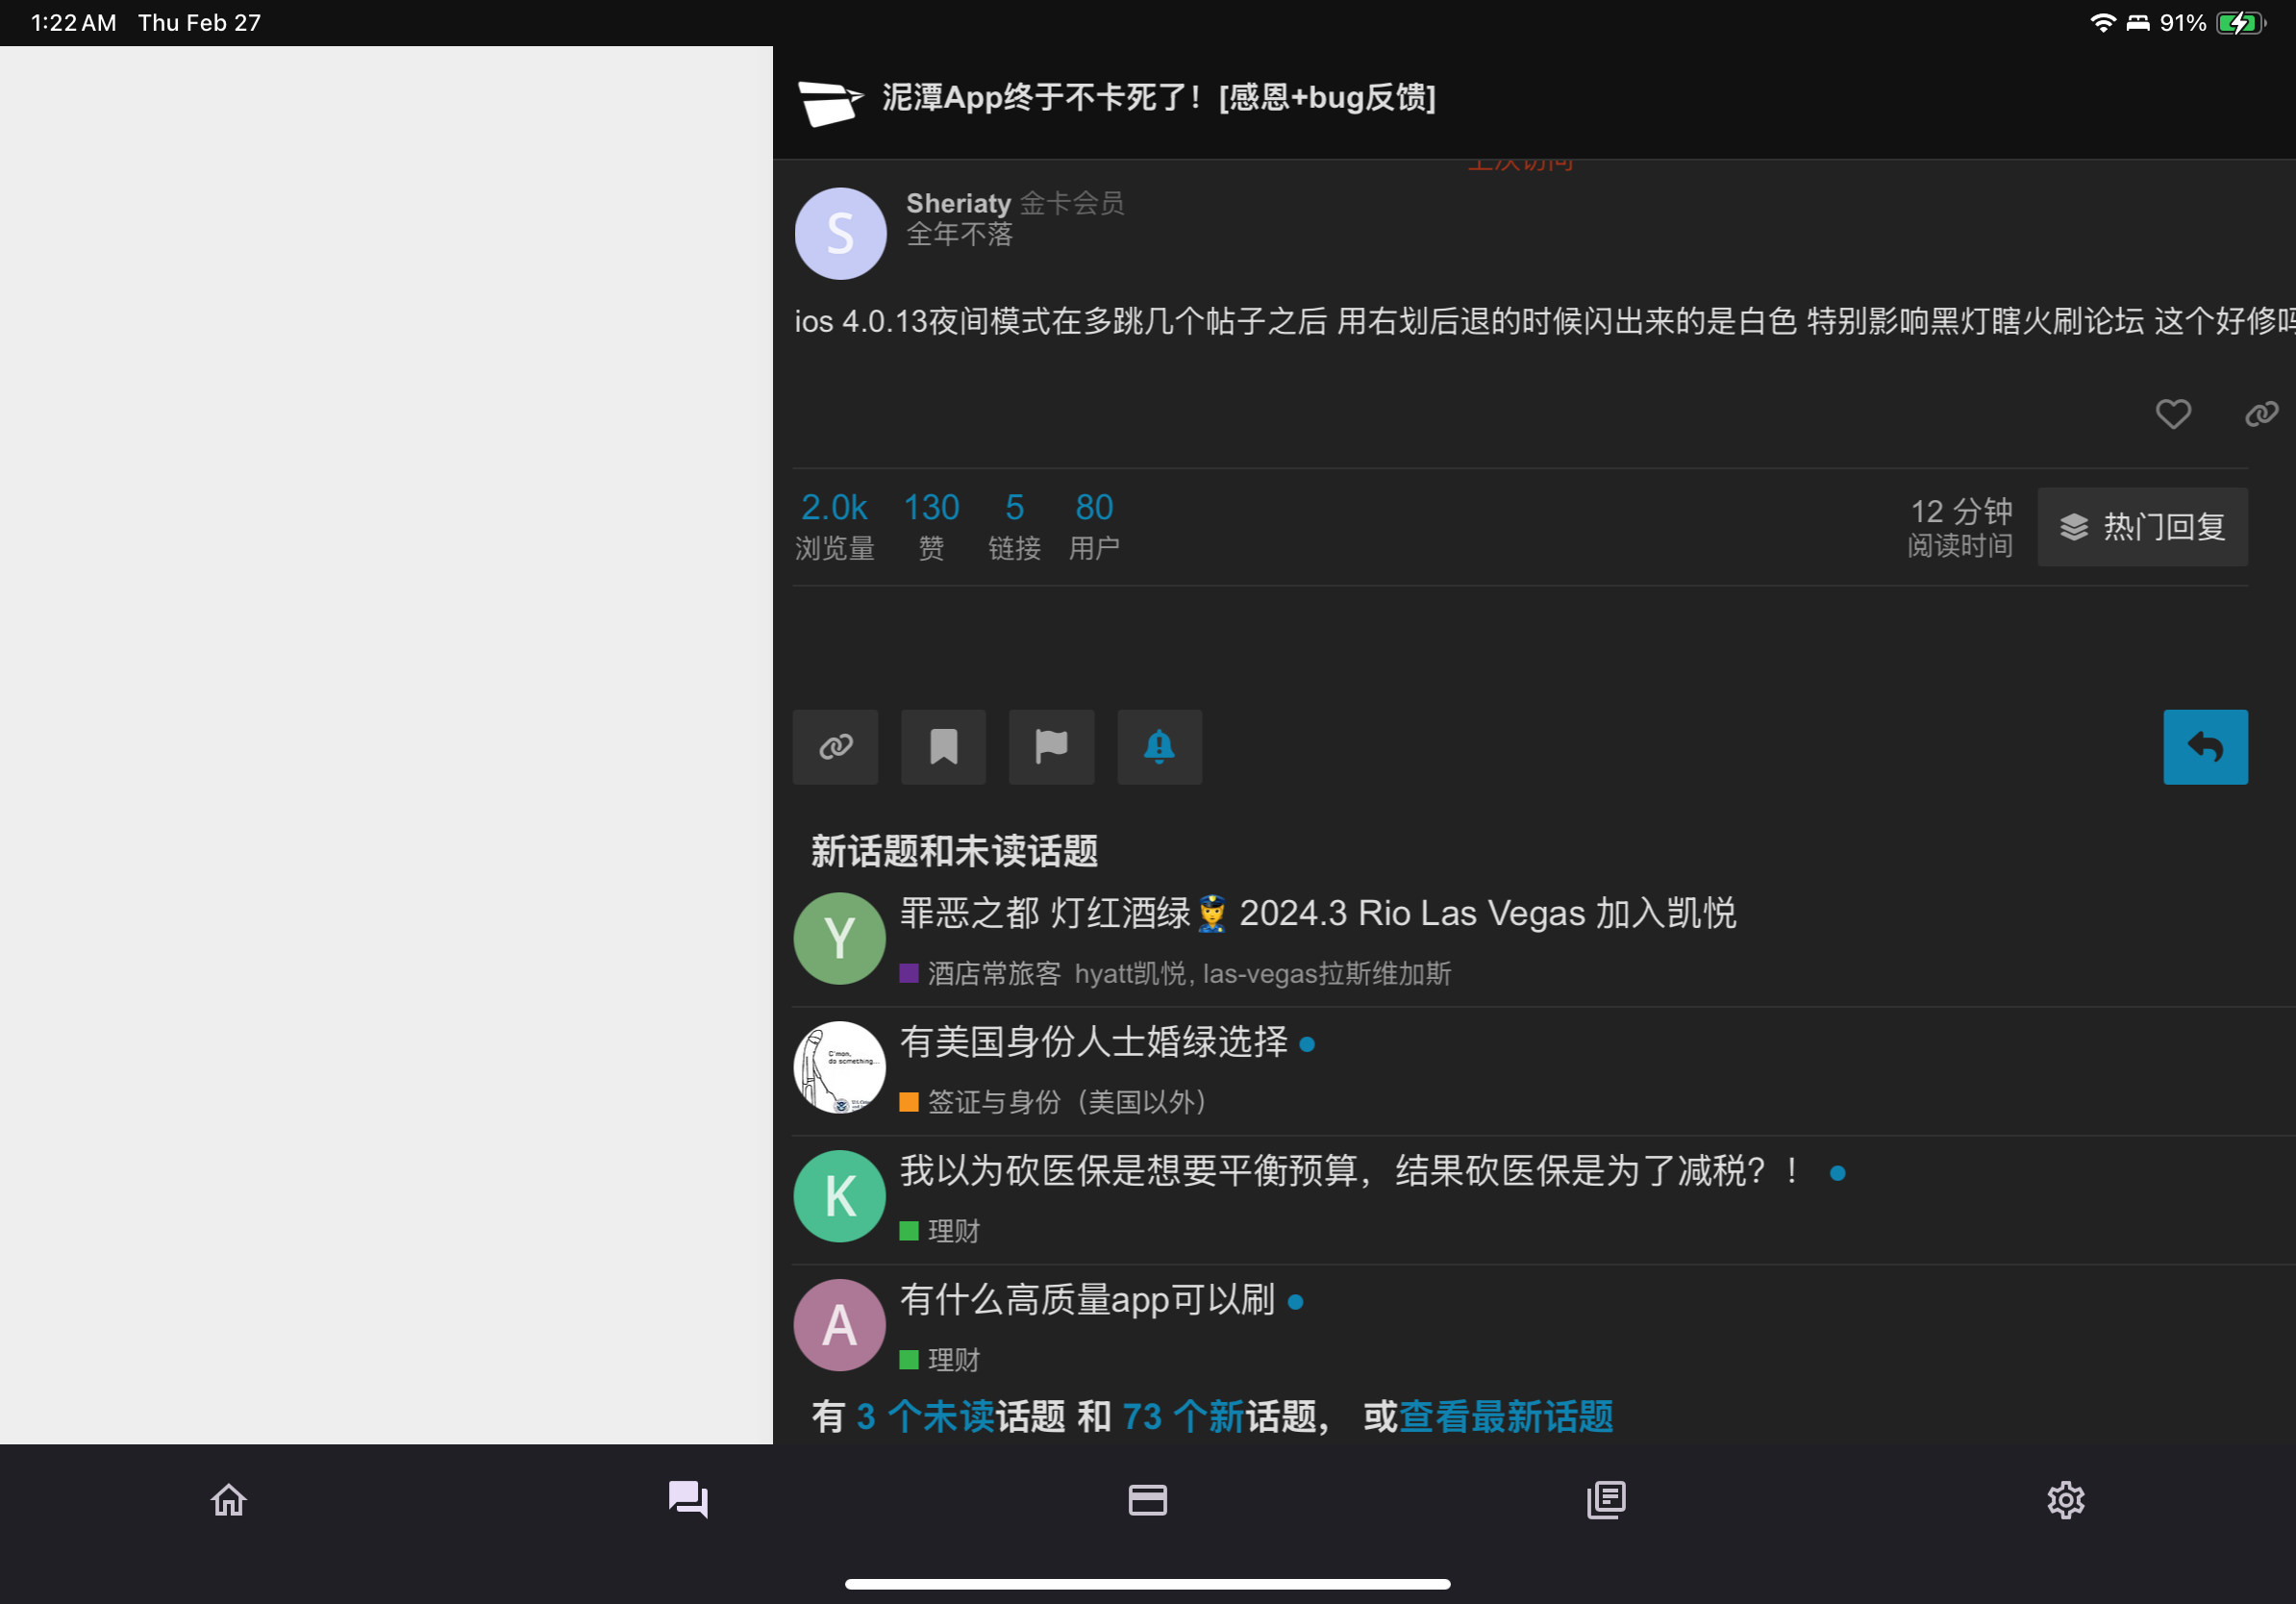The image size is (2296, 1604).
Task: Open the credit card tab
Action: click(x=1147, y=1499)
